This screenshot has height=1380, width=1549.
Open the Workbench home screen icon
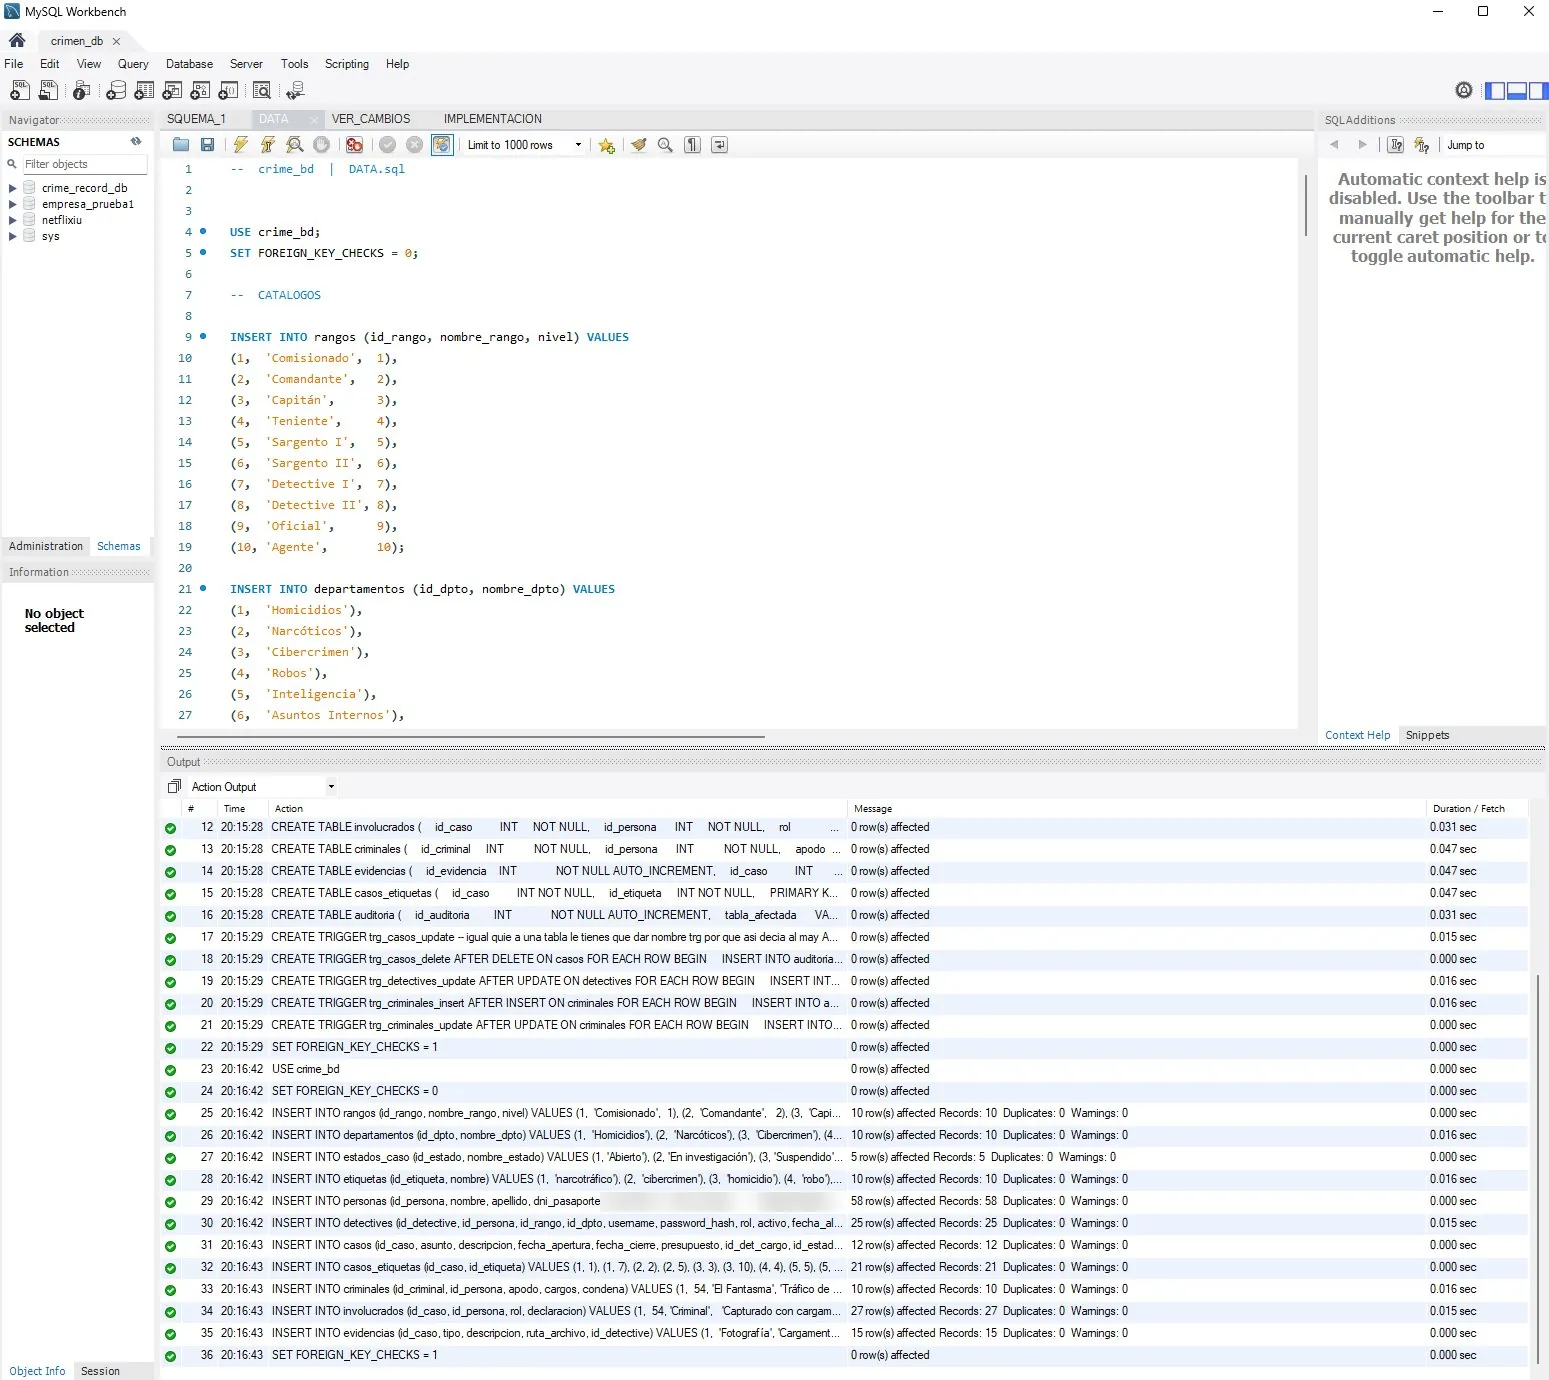pyautogui.click(x=17, y=41)
